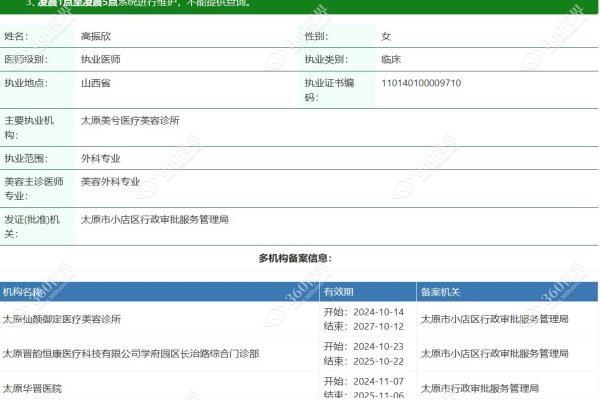The width and height of the screenshot is (600, 400).
Task: Select start date 2024-11-07
Action: point(378,382)
